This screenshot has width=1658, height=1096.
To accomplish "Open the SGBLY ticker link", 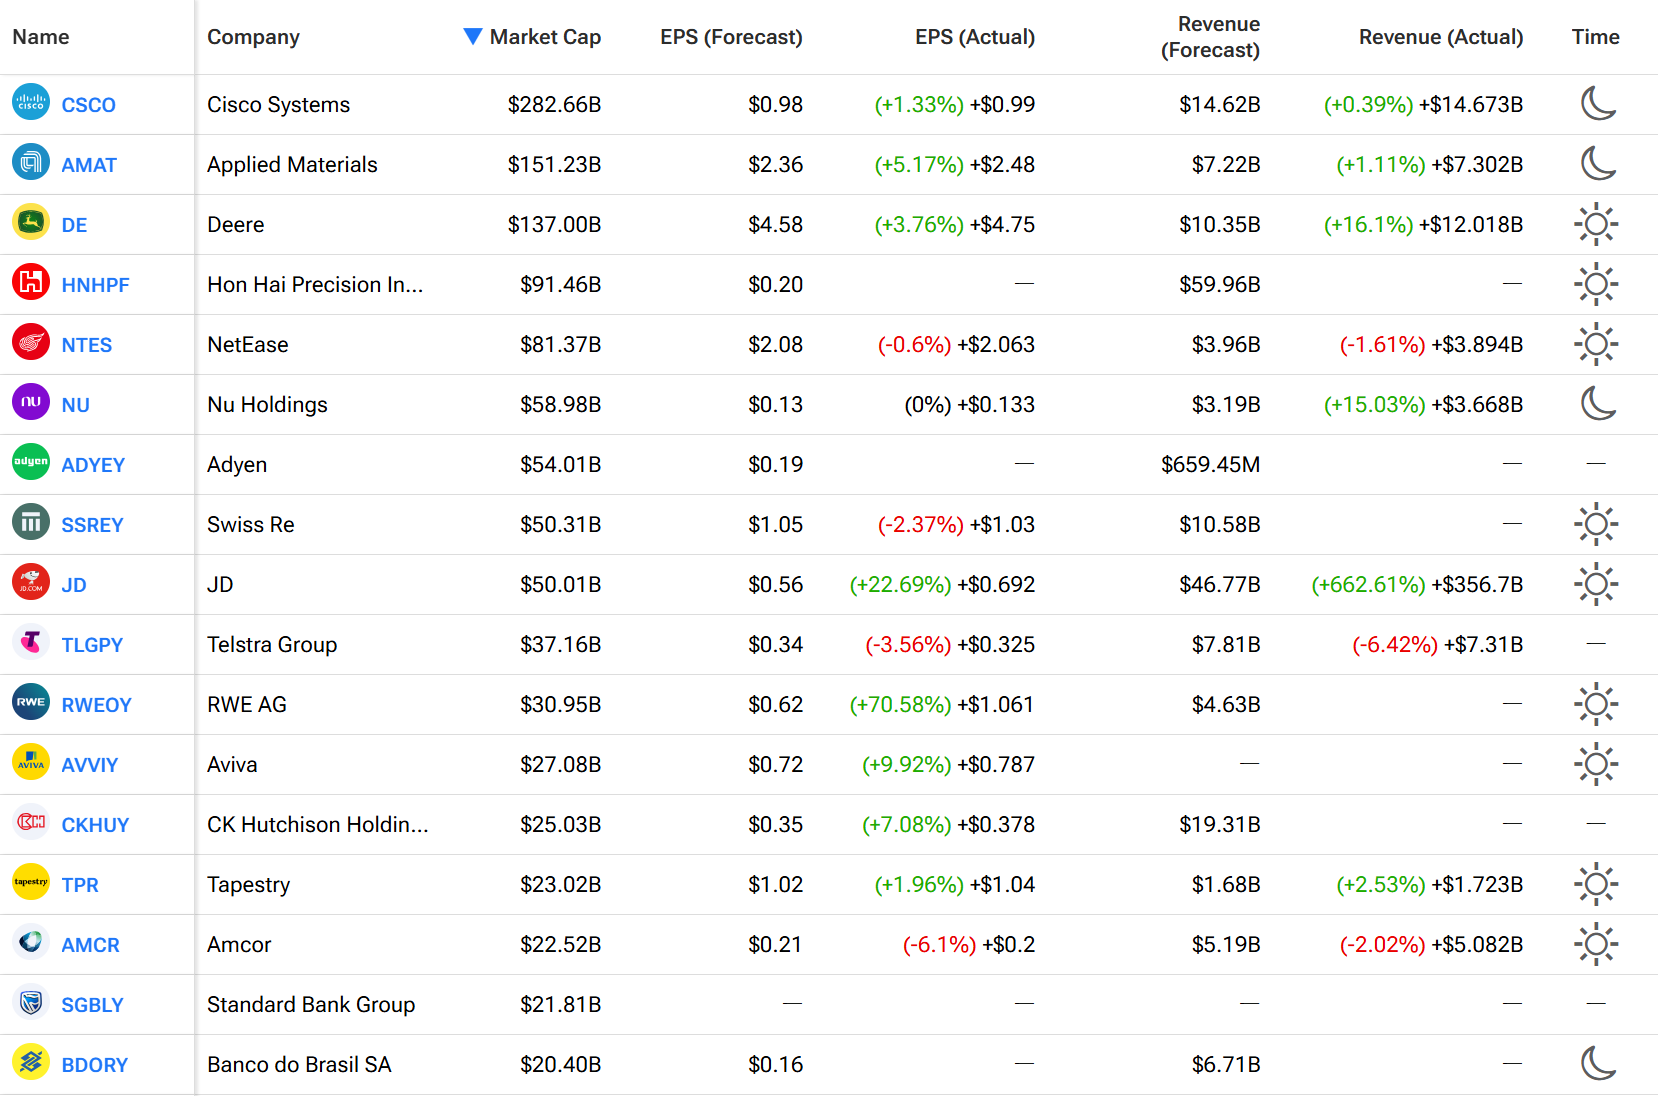I will click(x=92, y=1005).
